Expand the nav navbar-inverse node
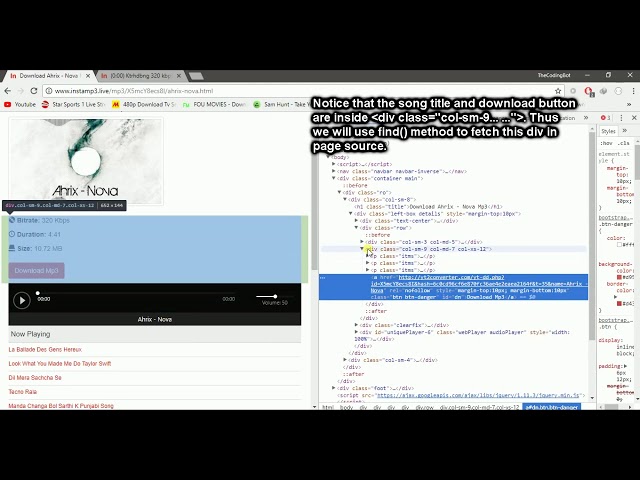 click(x=333, y=171)
